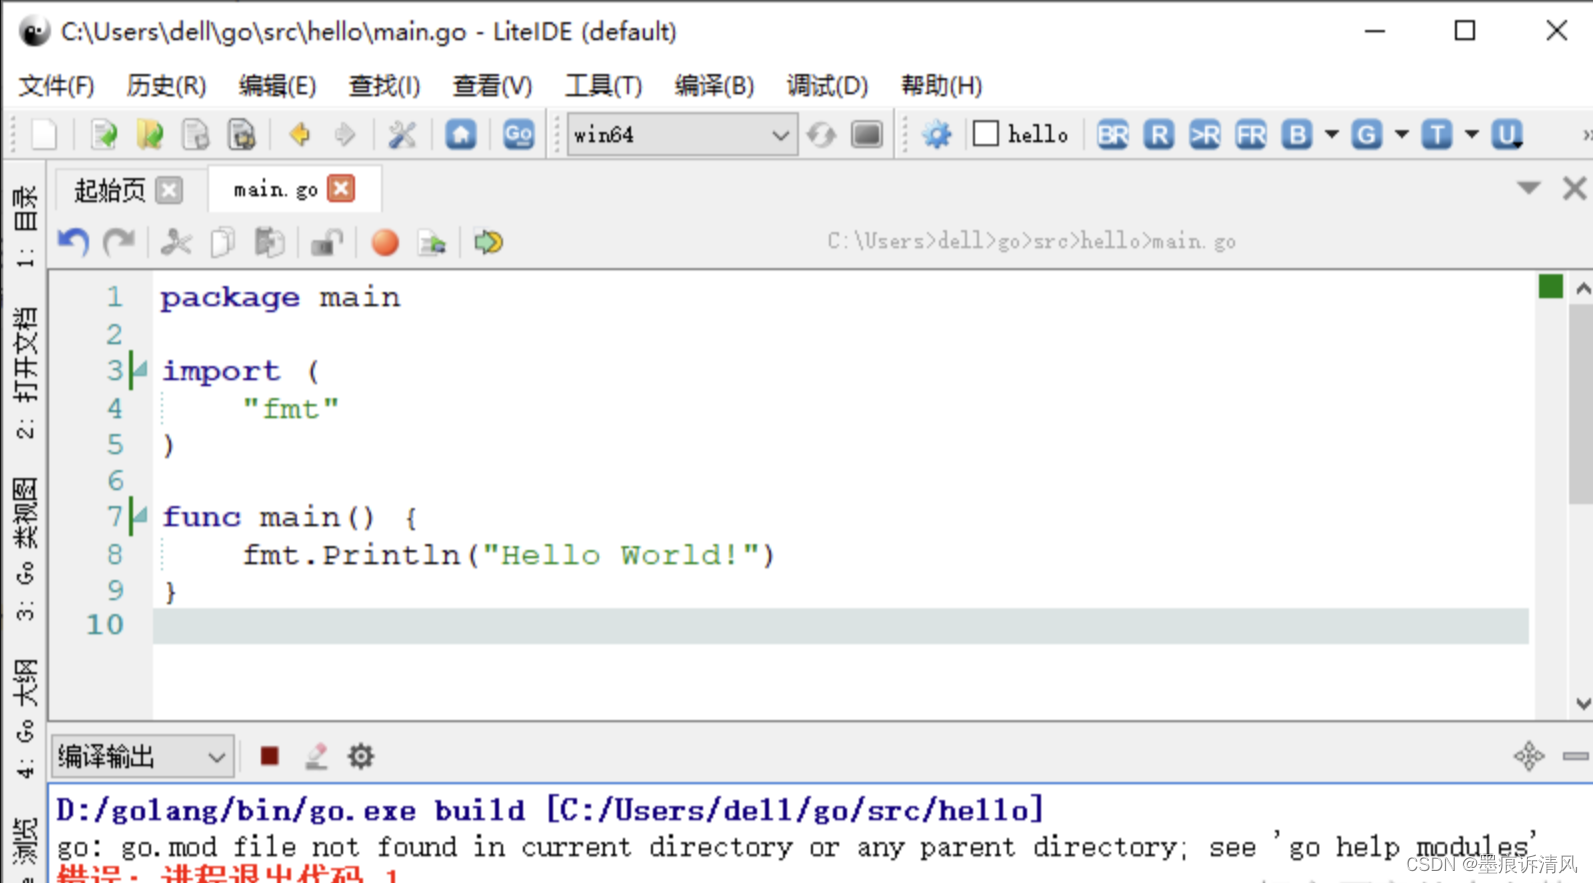
Task: Open the 编译(B) menu
Action: (x=714, y=86)
